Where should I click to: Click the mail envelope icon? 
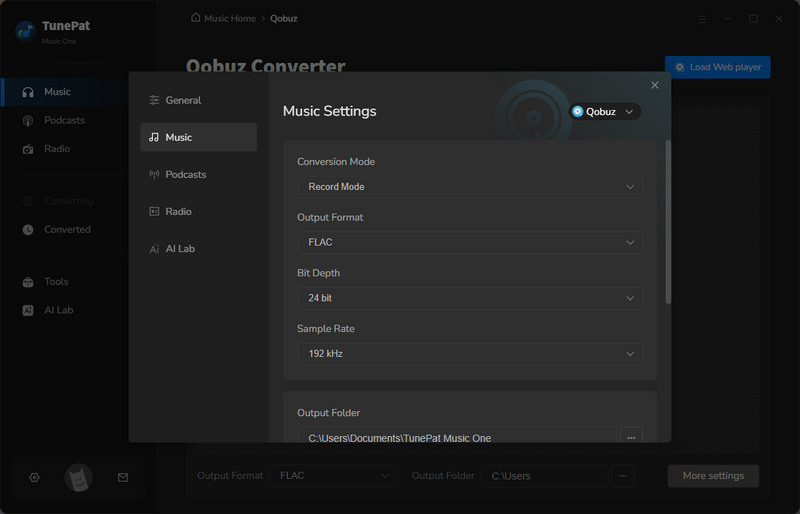coord(123,478)
